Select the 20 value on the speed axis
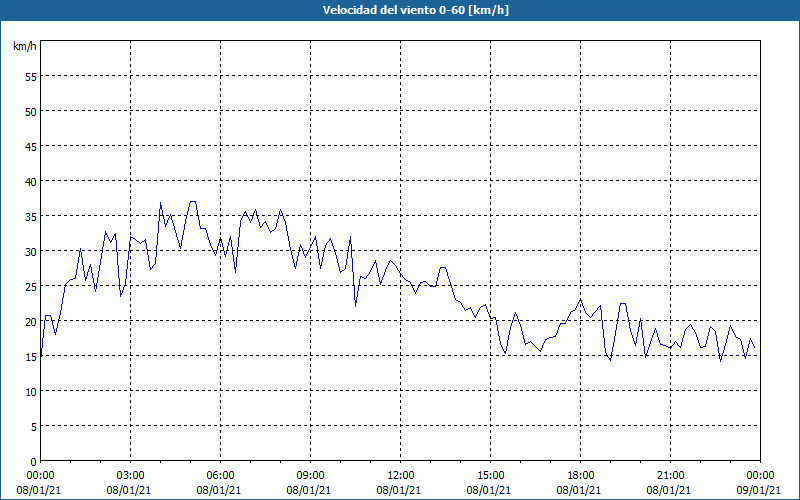This screenshot has height=500, width=800. (31, 321)
